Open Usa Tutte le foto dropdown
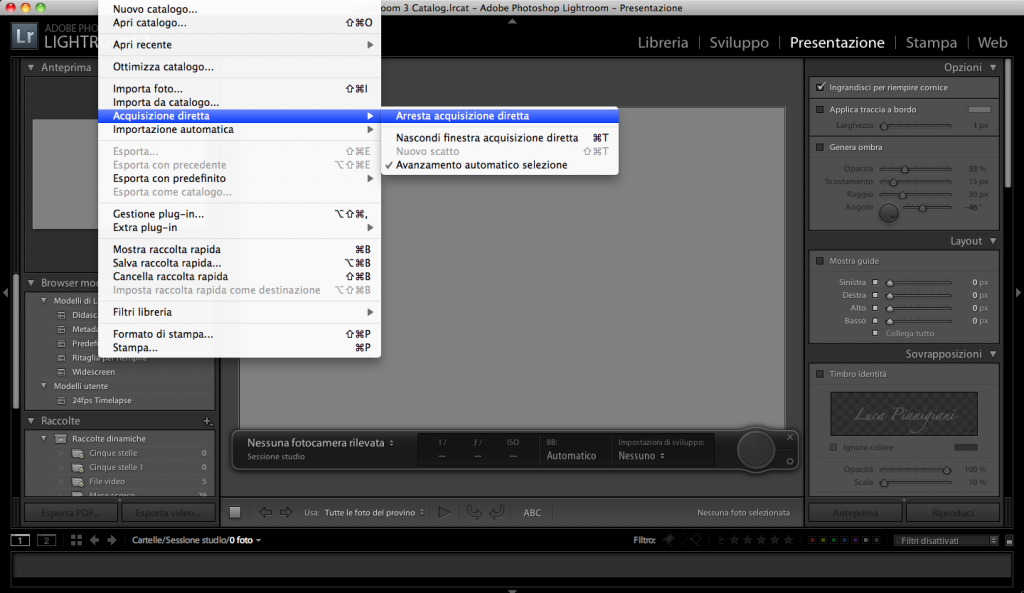Image resolution: width=1024 pixels, height=593 pixels. coord(374,513)
